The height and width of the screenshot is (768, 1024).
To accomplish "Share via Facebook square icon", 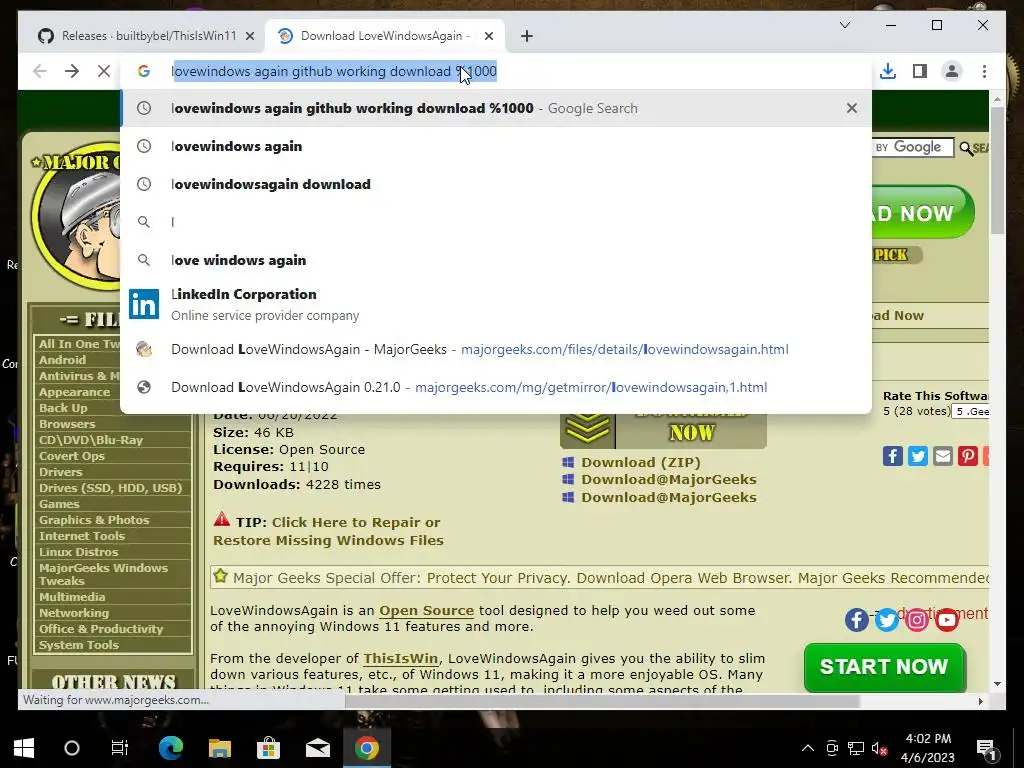I will [893, 456].
